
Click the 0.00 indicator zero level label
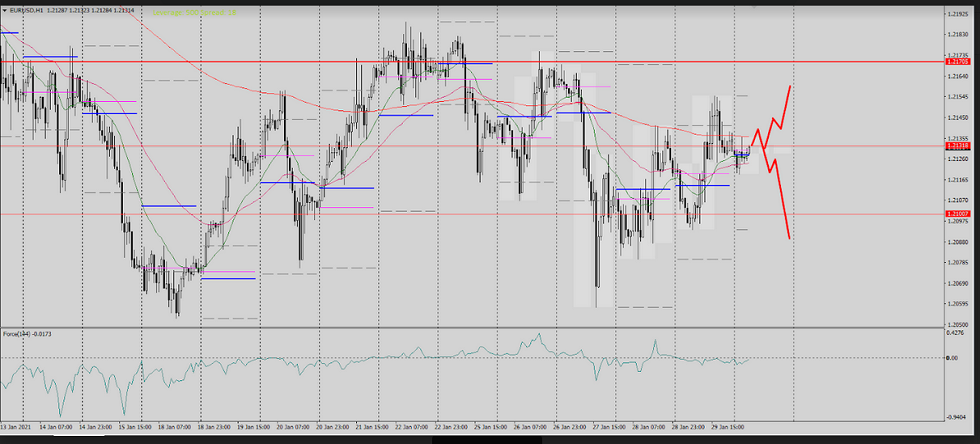[953, 358]
